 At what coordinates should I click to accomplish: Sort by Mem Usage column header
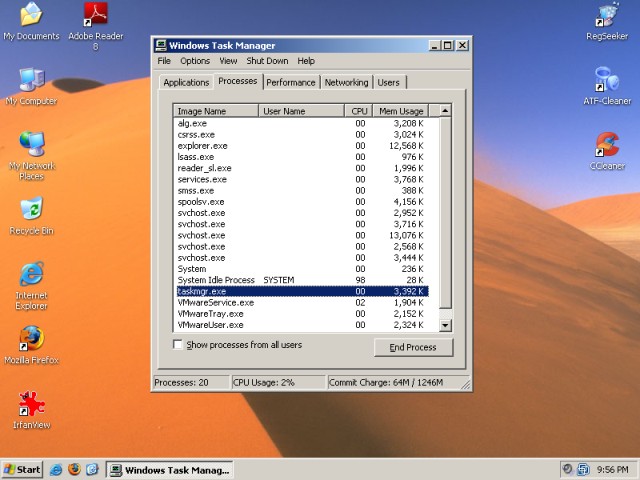(401, 111)
